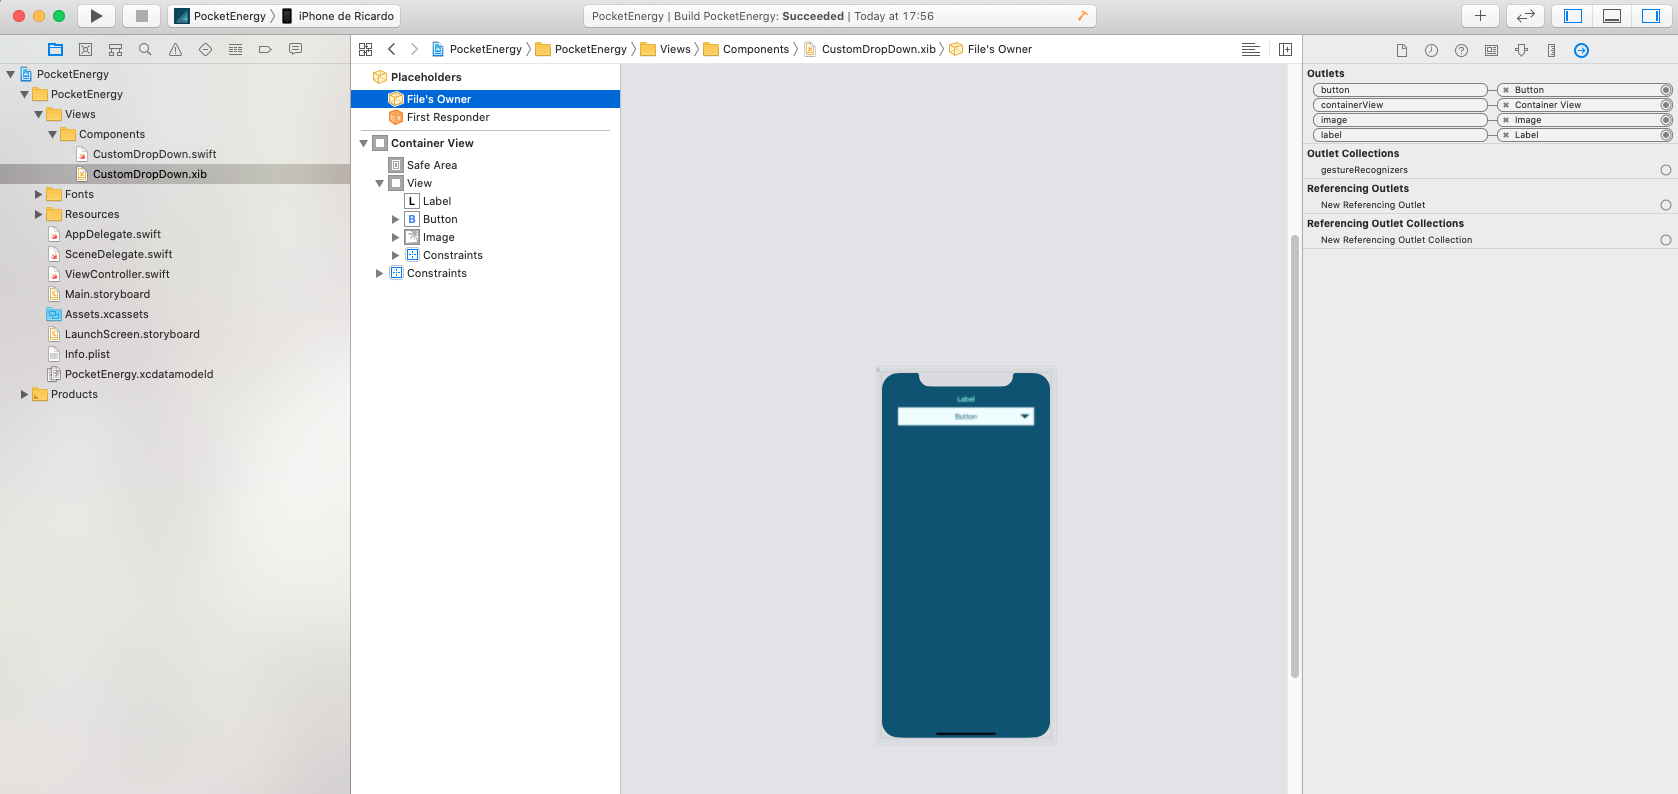Add an editor on the right

[1285, 49]
